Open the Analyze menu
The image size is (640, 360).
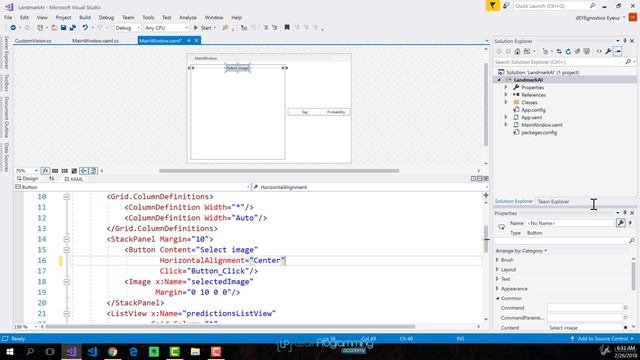click(188, 18)
